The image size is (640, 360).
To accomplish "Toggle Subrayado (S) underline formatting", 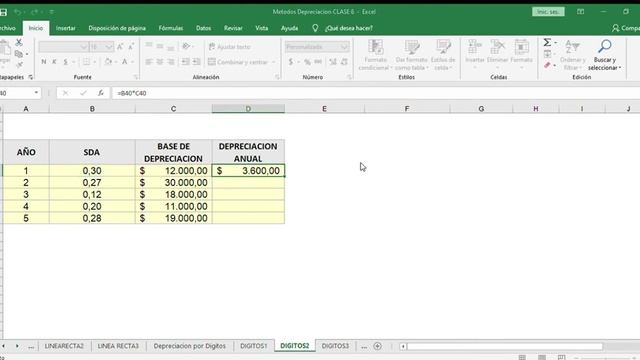I will [x=65, y=62].
